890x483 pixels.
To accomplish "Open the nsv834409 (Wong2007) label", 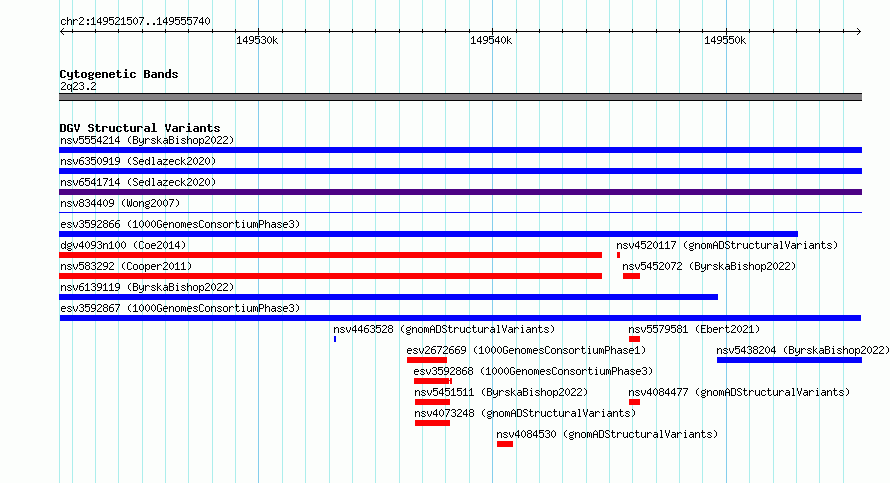I will (120, 203).
